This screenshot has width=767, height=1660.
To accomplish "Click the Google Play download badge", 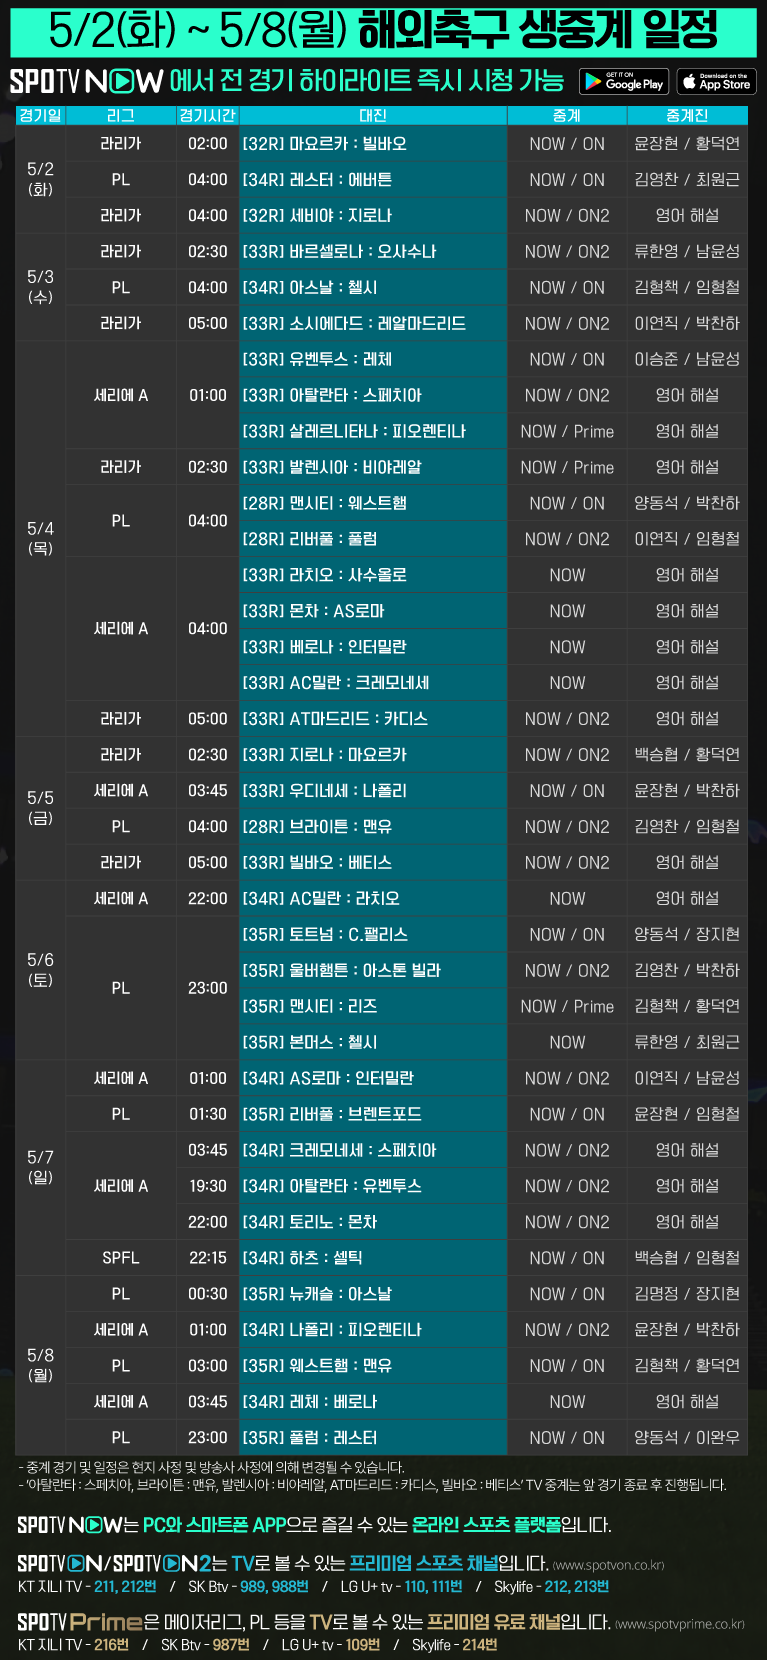I will point(622,81).
